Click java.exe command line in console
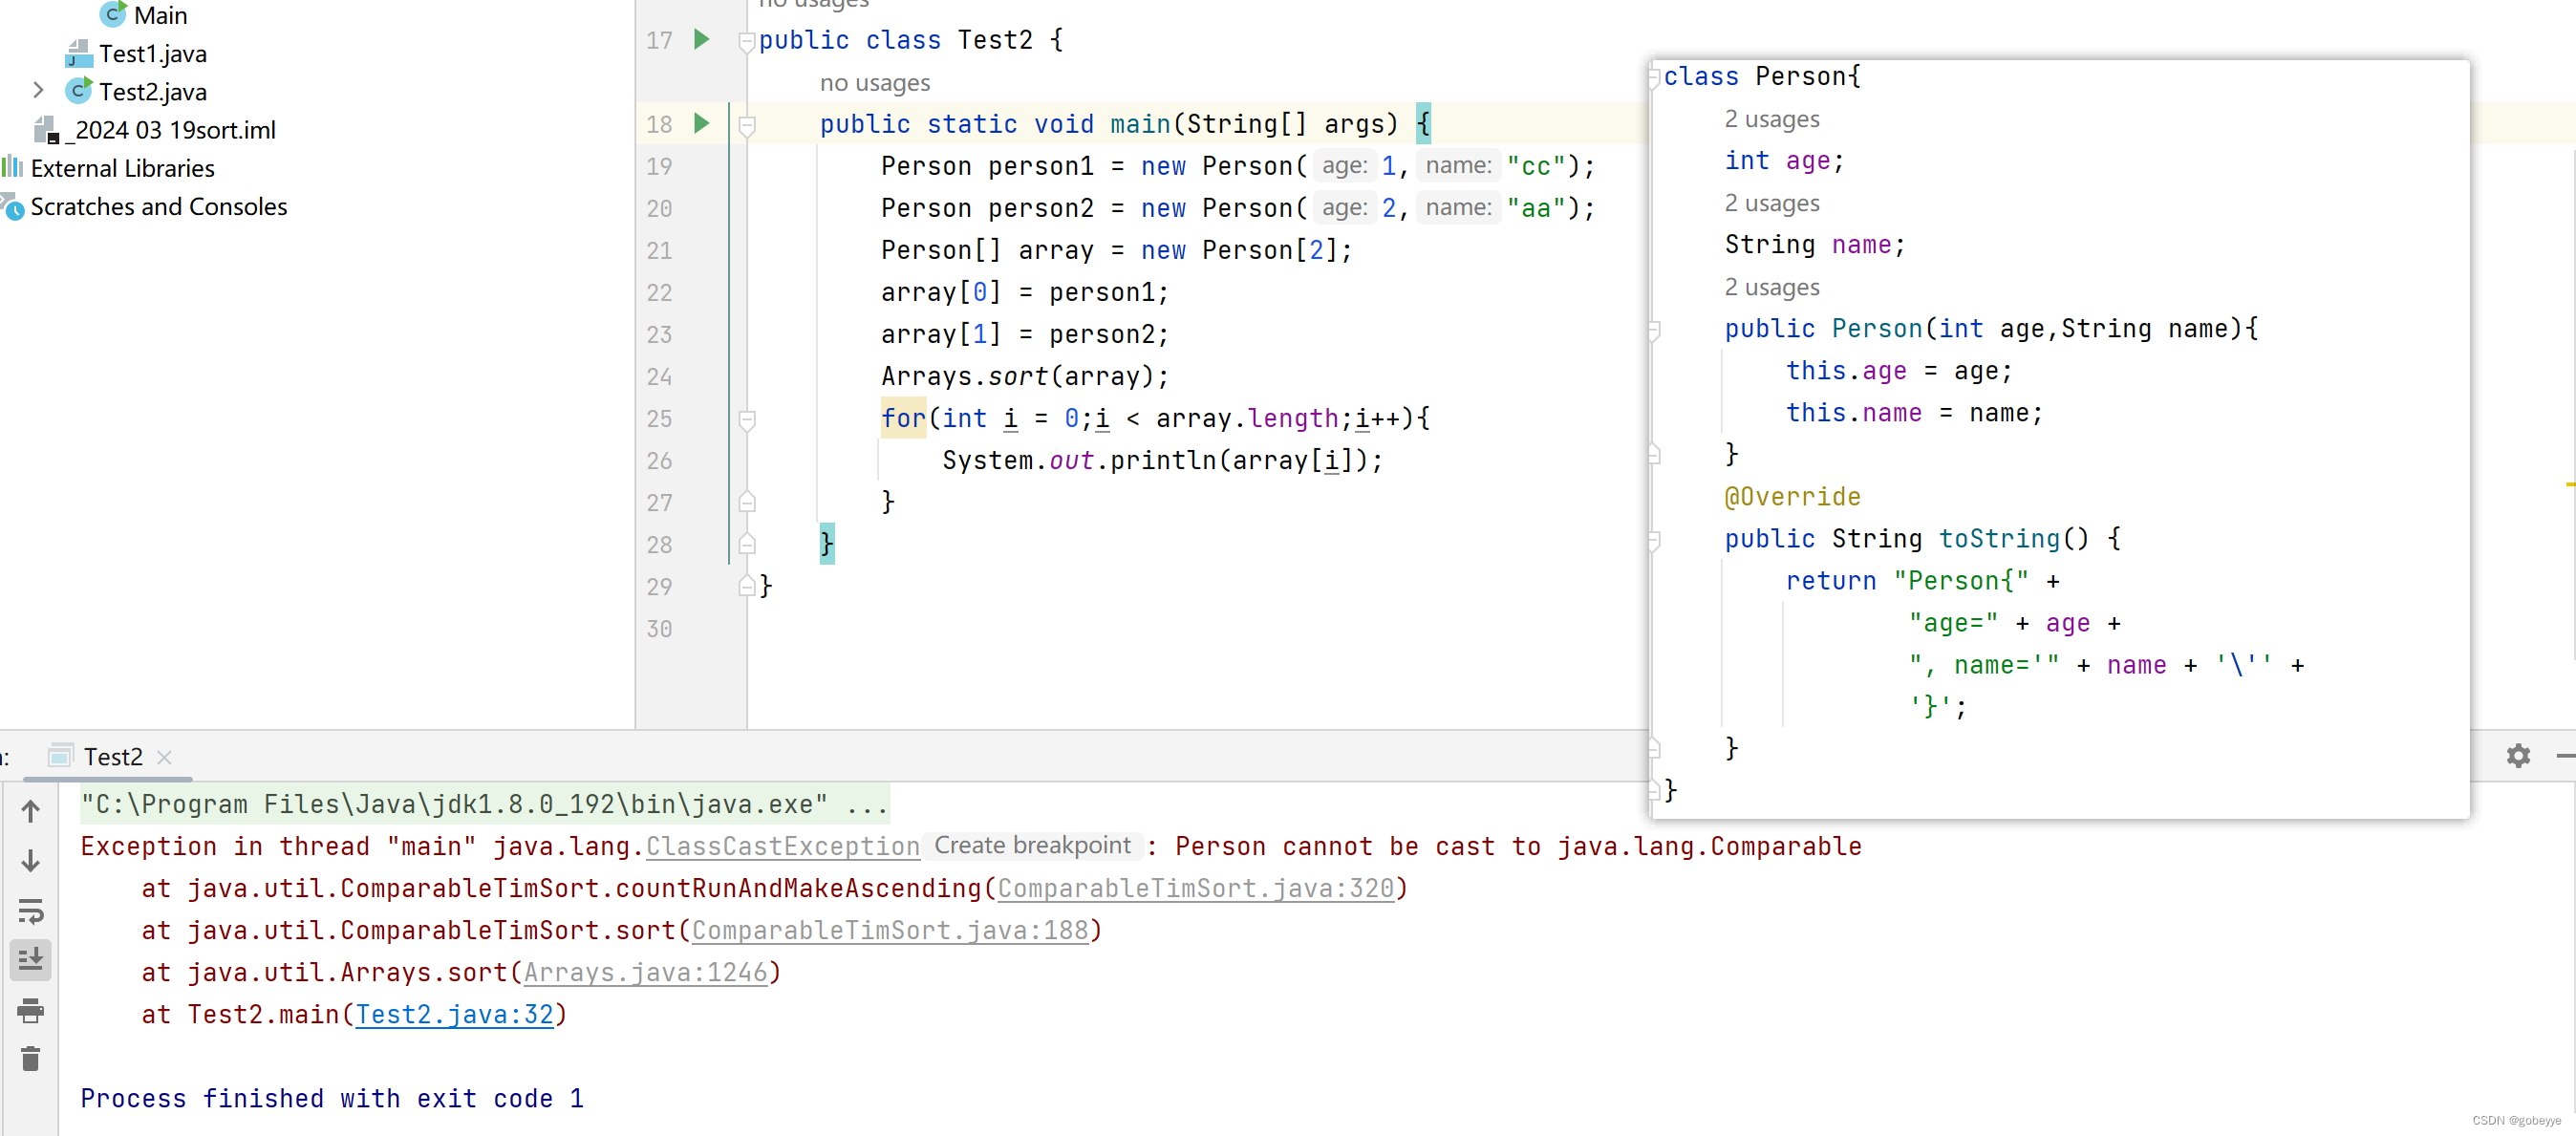Screen dimensions: 2576x1136 484,804
